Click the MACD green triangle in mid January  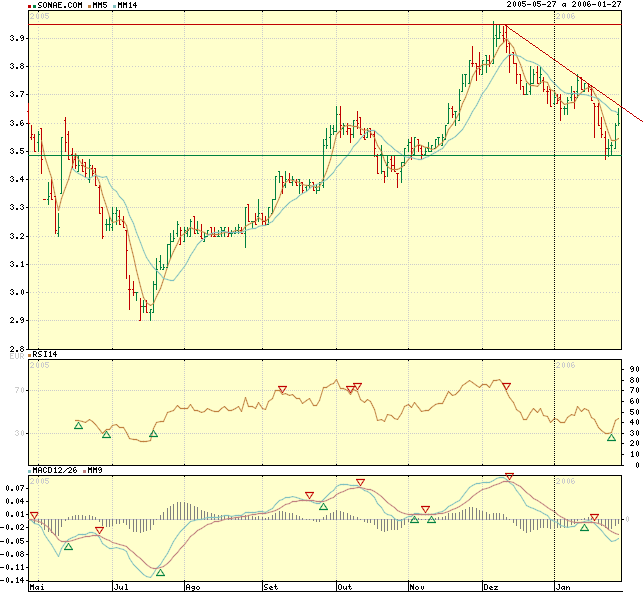click(x=585, y=528)
